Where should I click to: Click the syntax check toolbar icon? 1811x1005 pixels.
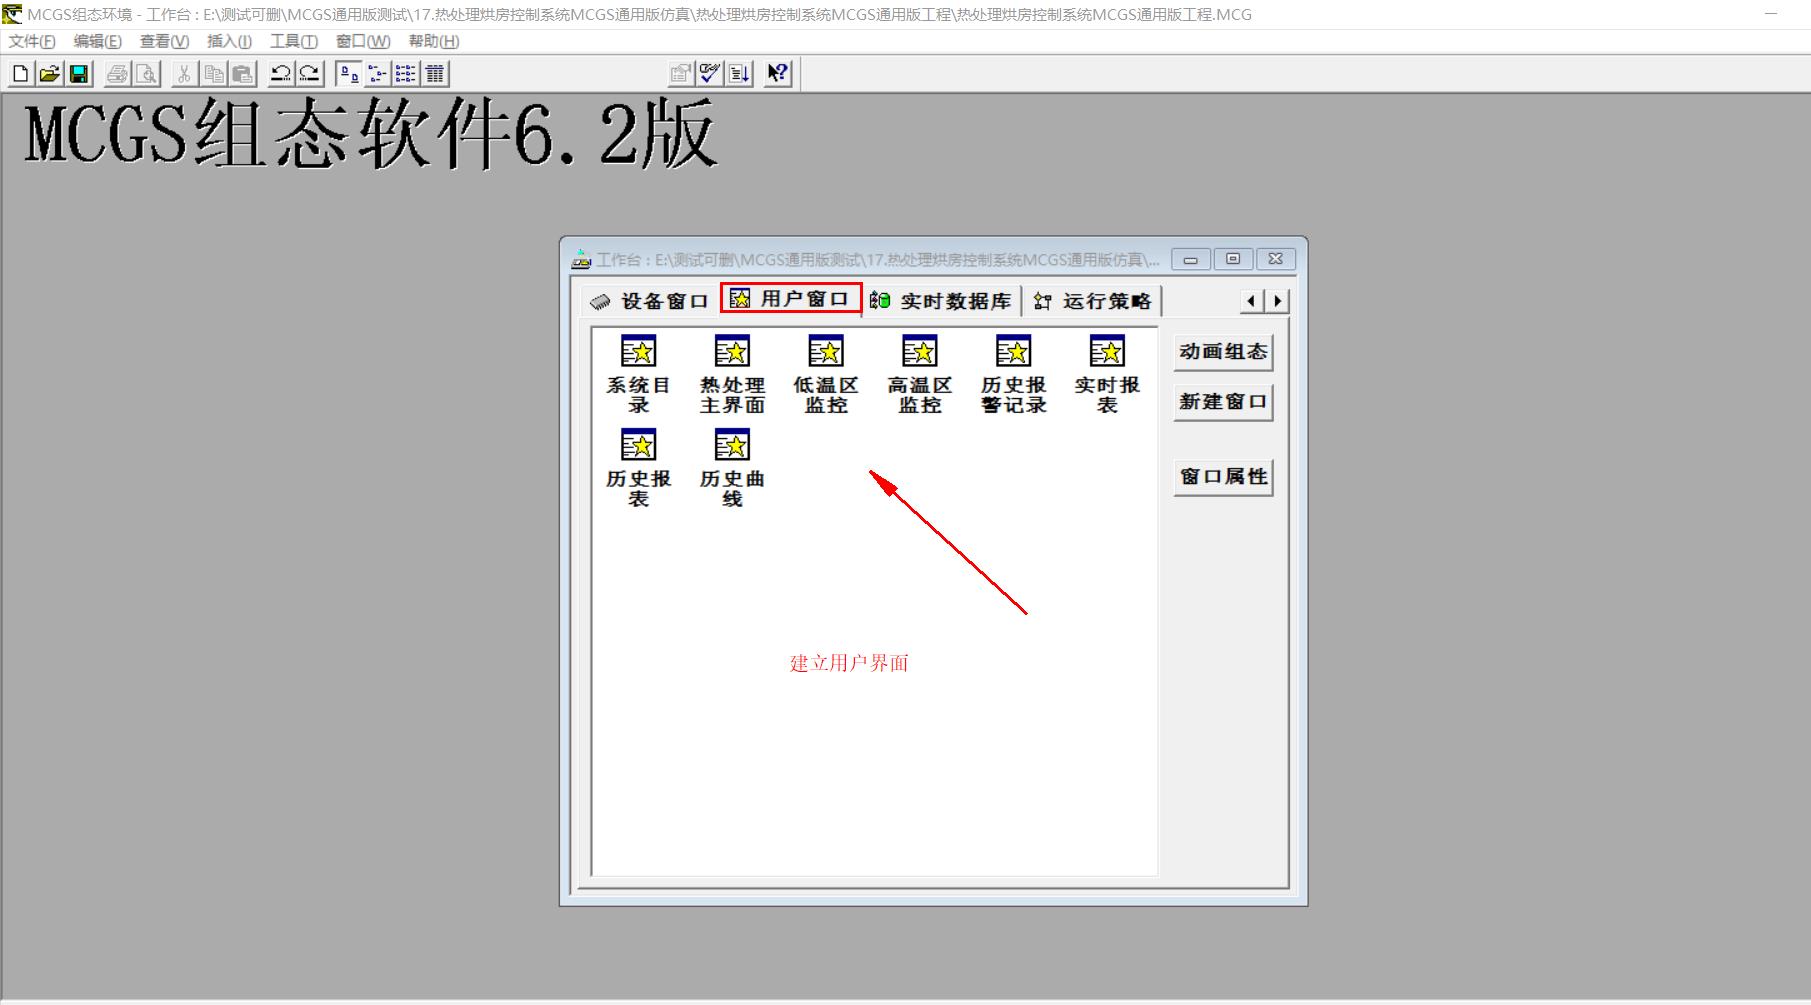tap(708, 72)
